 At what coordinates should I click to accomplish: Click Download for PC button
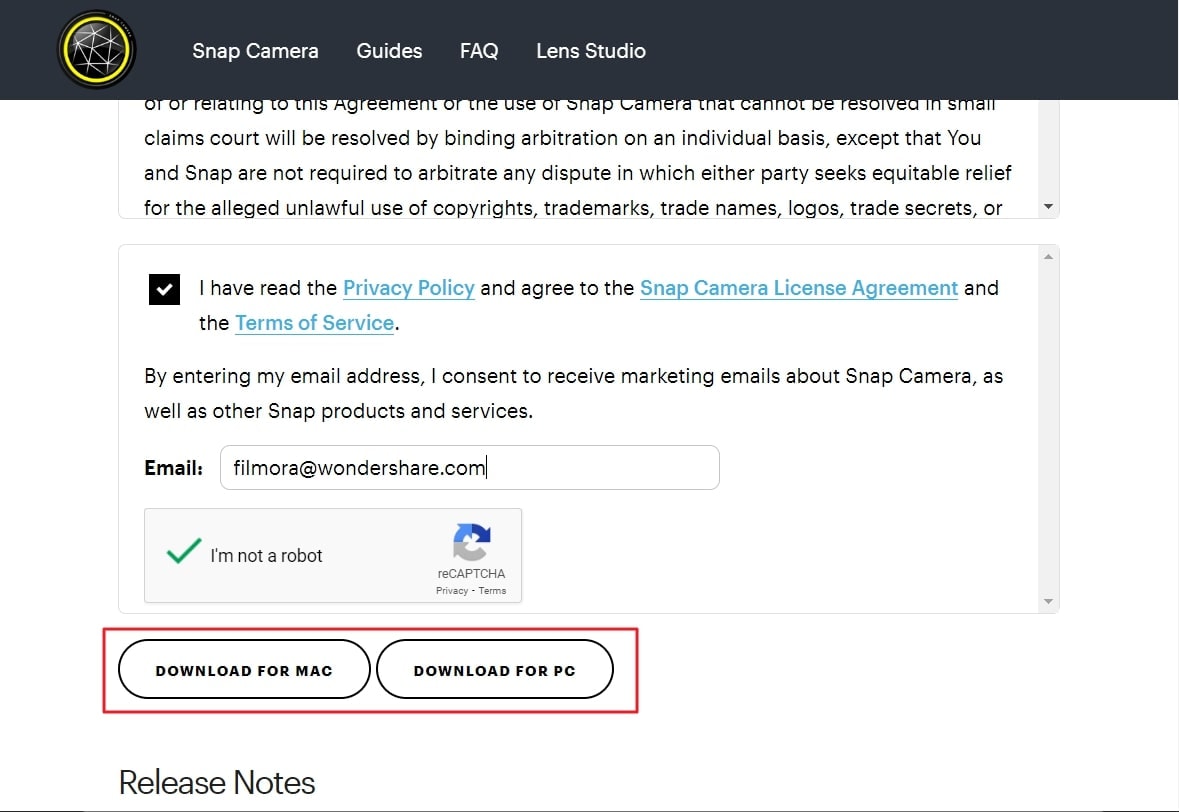tap(495, 669)
